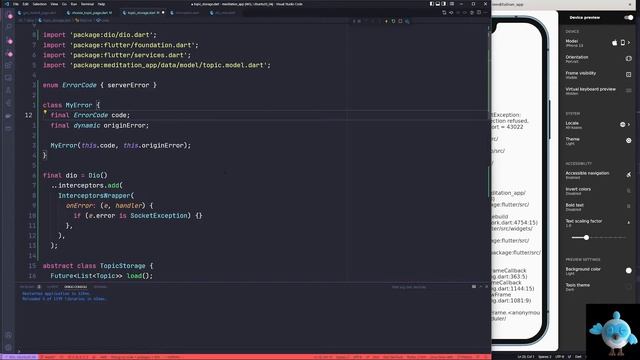
Task: Toggle Virtual keyboard preview
Action: point(629,91)
